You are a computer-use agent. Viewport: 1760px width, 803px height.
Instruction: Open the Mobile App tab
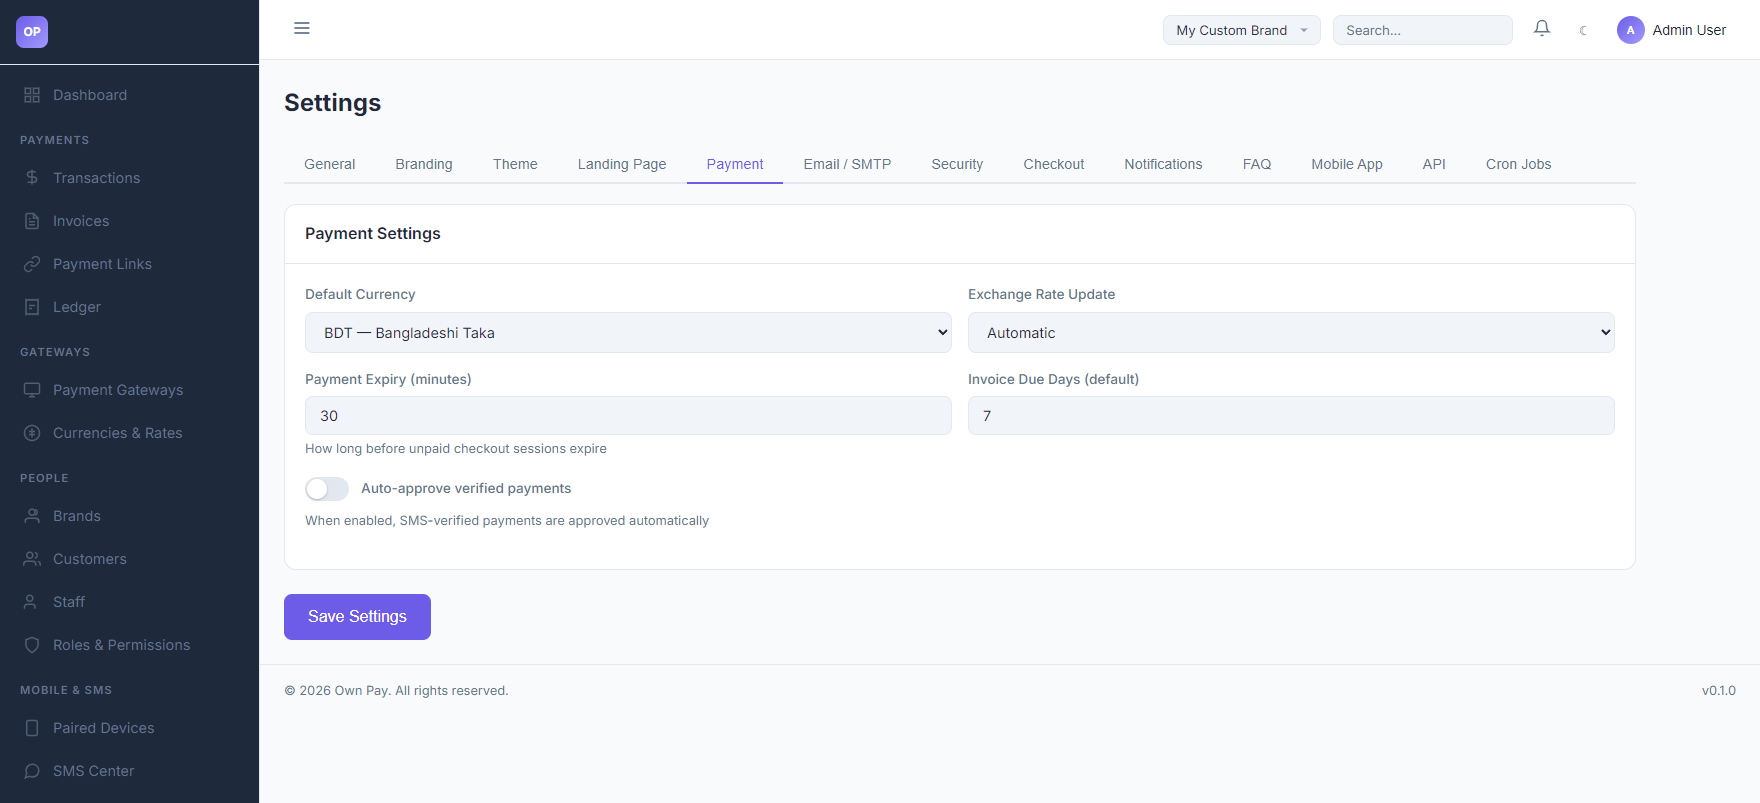pyautogui.click(x=1347, y=164)
